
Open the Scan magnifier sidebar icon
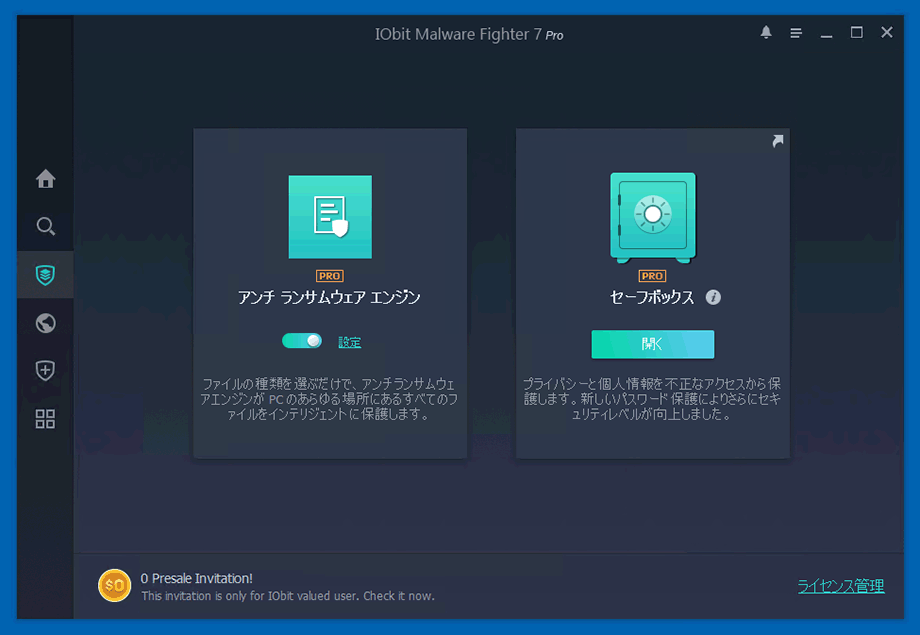coord(45,226)
